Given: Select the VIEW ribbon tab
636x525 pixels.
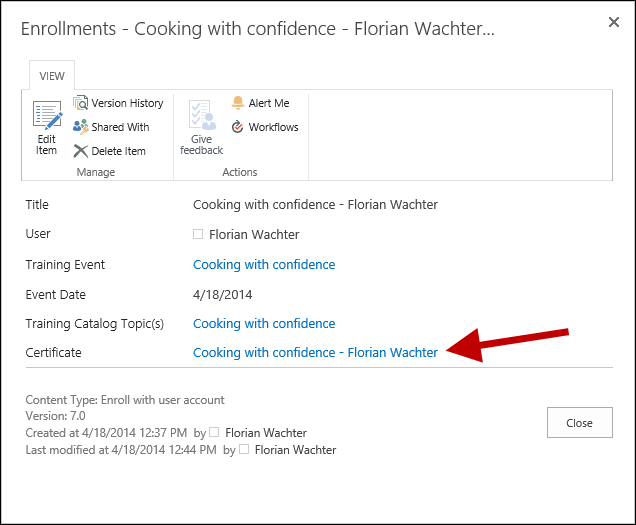Looking at the screenshot, I should [x=51, y=76].
